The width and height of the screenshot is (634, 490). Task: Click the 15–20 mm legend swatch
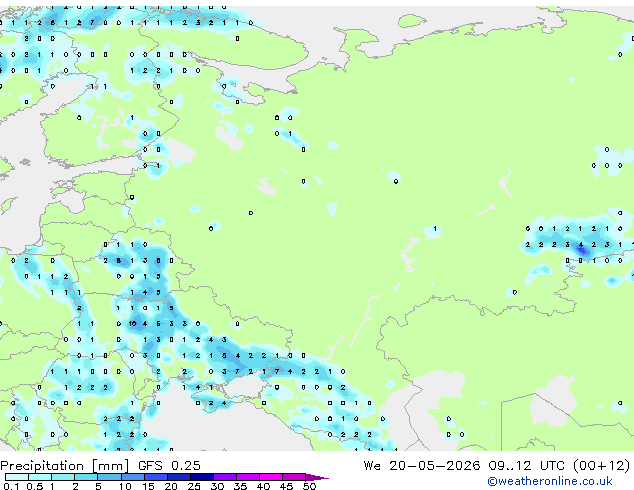tap(156, 477)
